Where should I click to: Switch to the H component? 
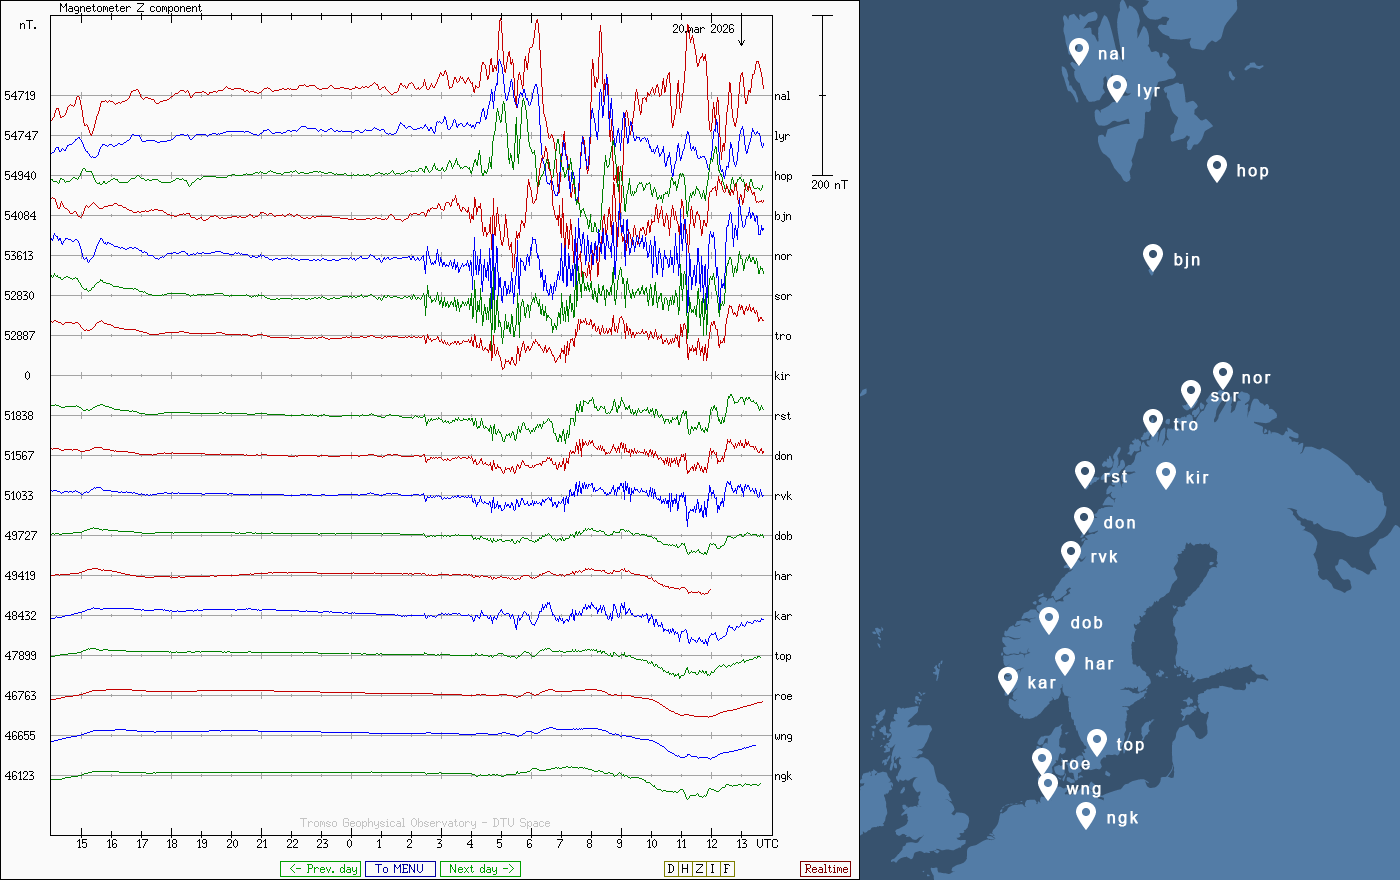click(x=685, y=869)
